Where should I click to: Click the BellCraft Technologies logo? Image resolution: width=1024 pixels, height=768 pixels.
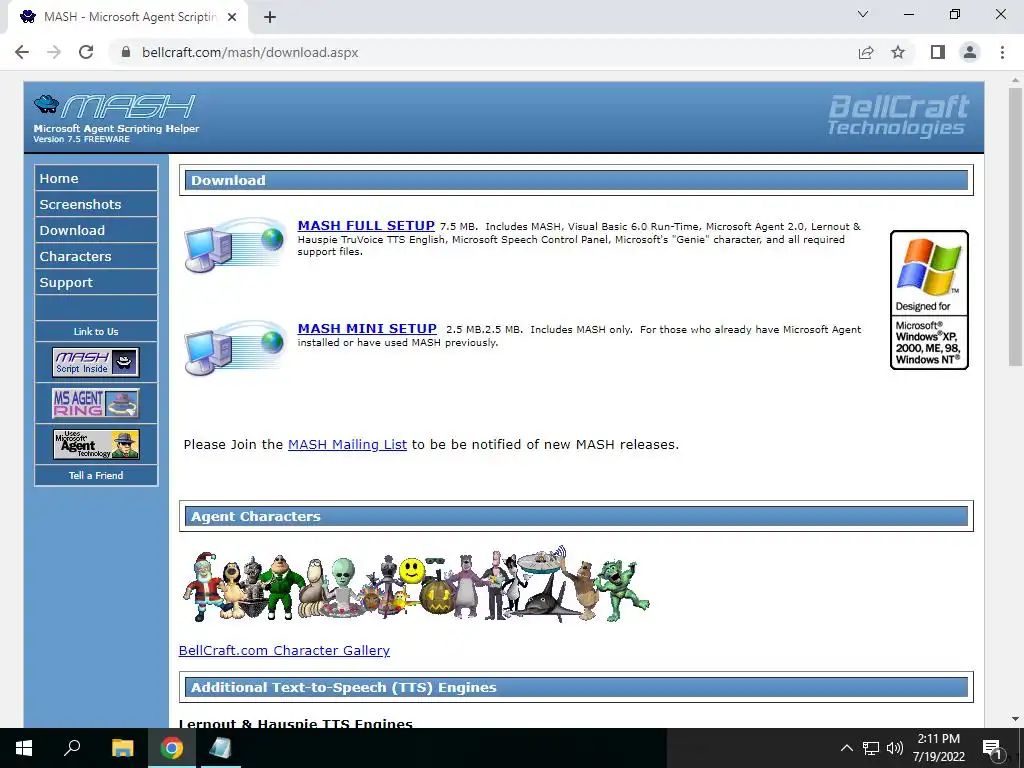pyautogui.click(x=898, y=116)
